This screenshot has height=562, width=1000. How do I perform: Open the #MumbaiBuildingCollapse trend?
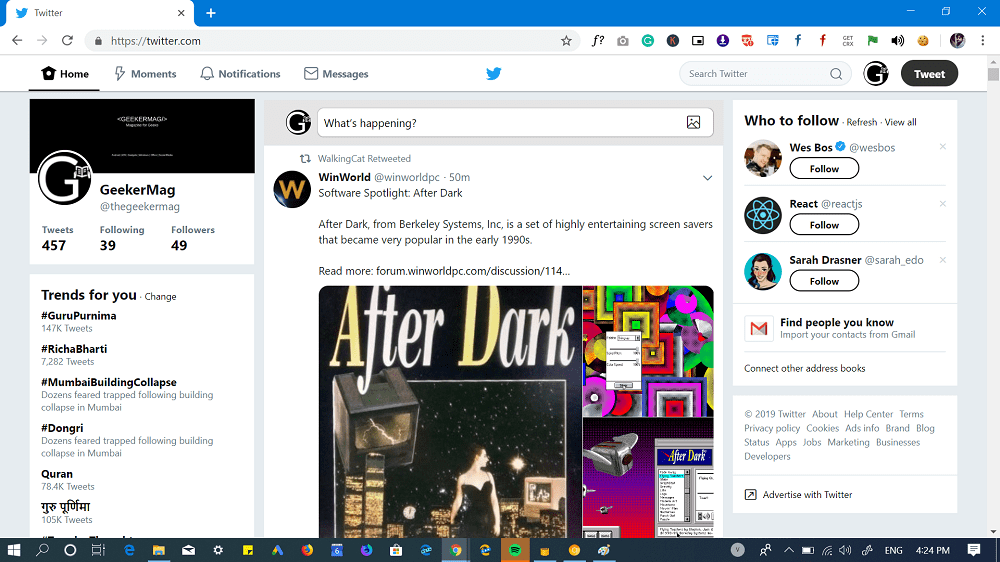point(108,382)
